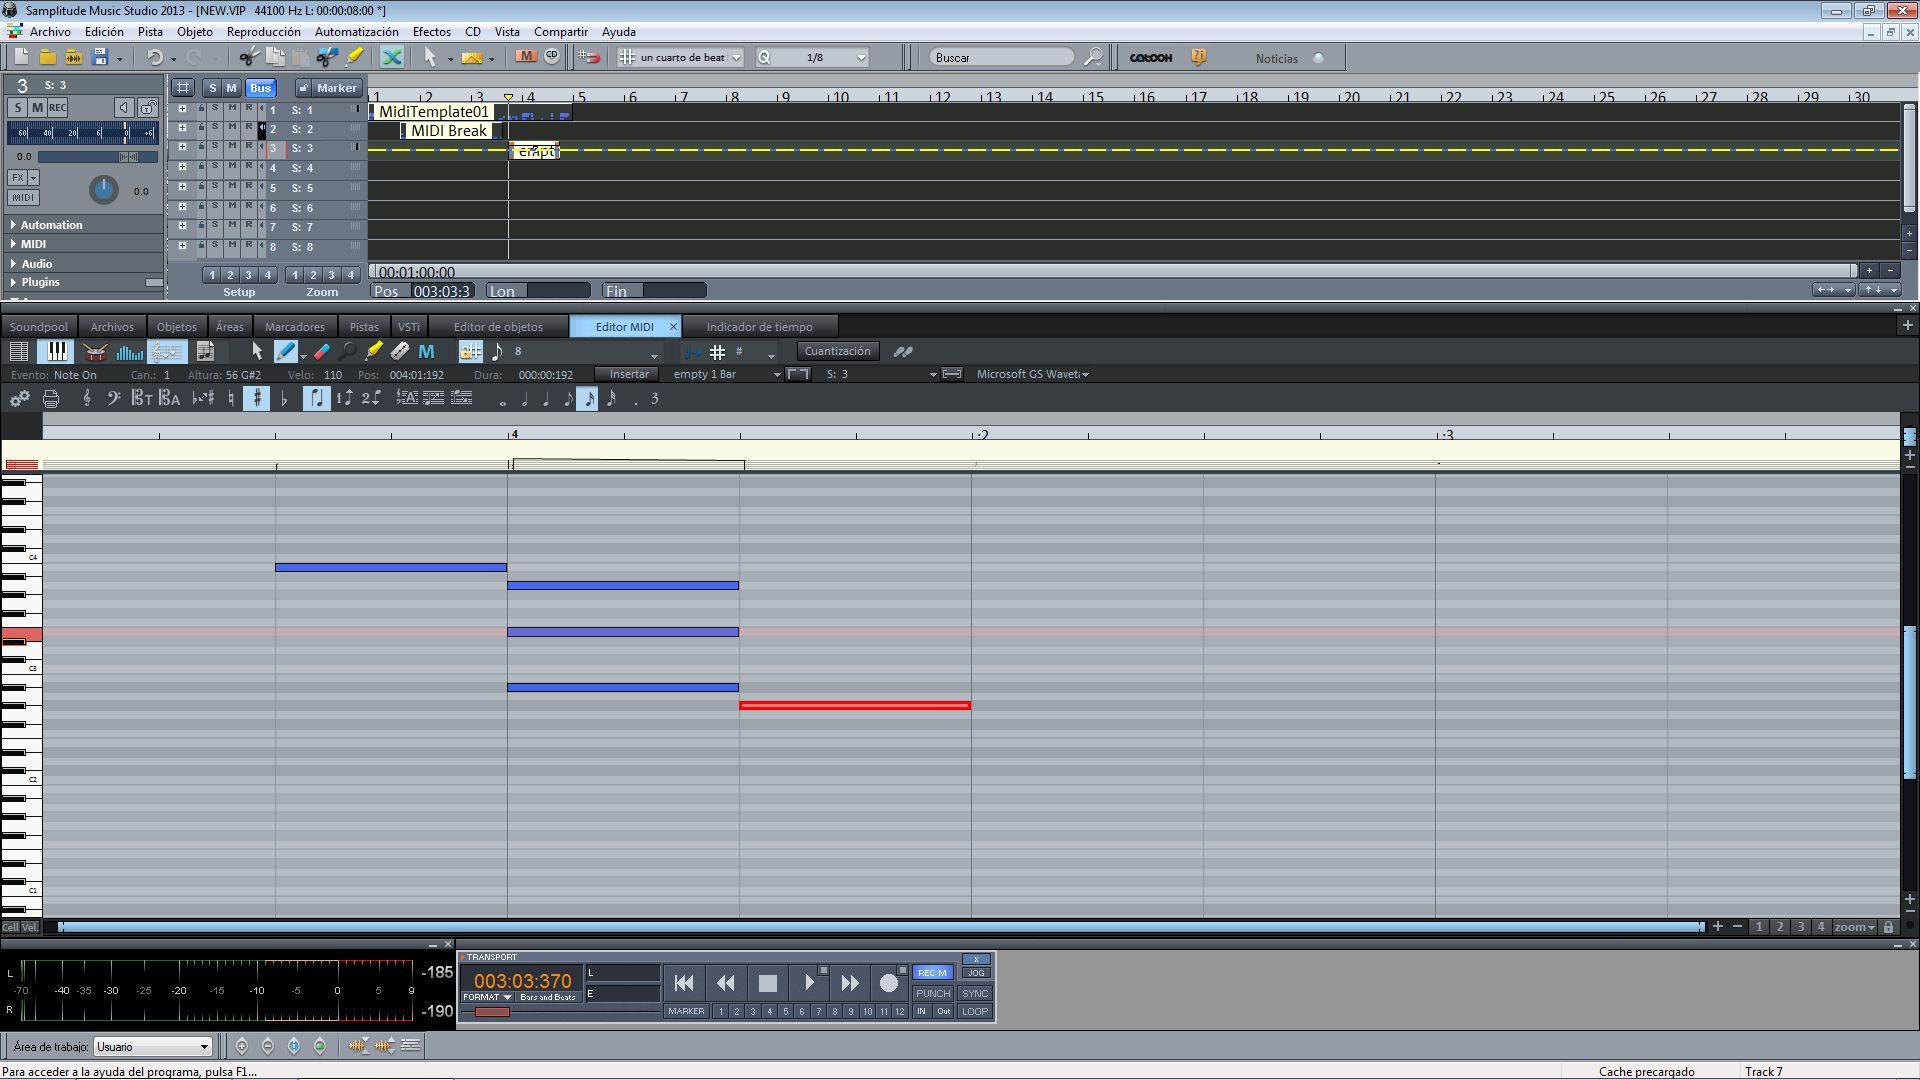This screenshot has height=1080, width=1920.
Task: Select the magnifier zoom tool in MIDI editor
Action: click(347, 352)
